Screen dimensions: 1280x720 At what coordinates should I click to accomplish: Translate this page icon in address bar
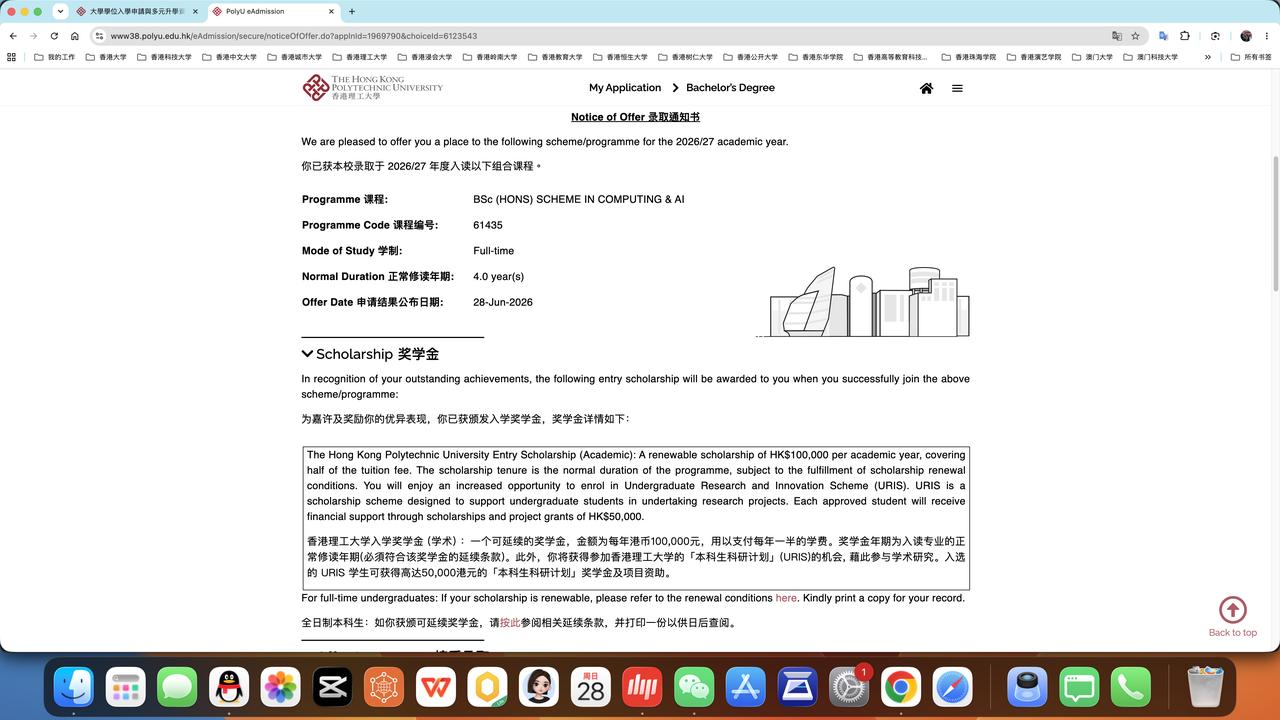point(1117,36)
